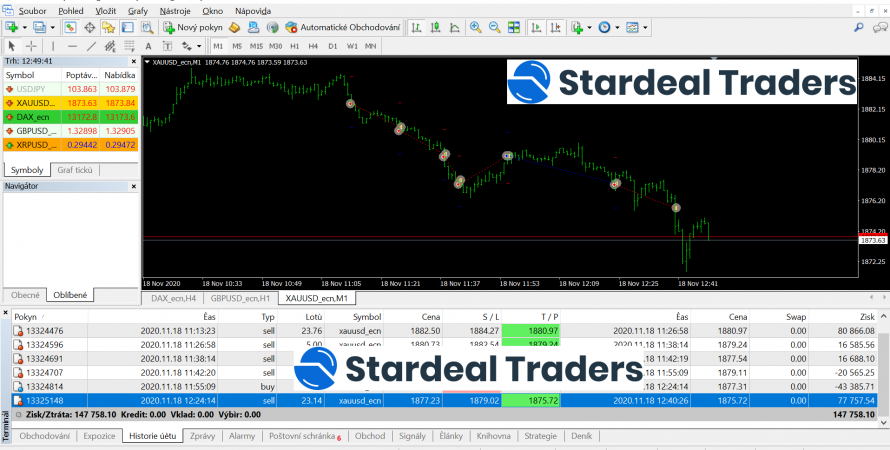Switch to the GBPUSD_ecn,H1 chart tab

241,298
